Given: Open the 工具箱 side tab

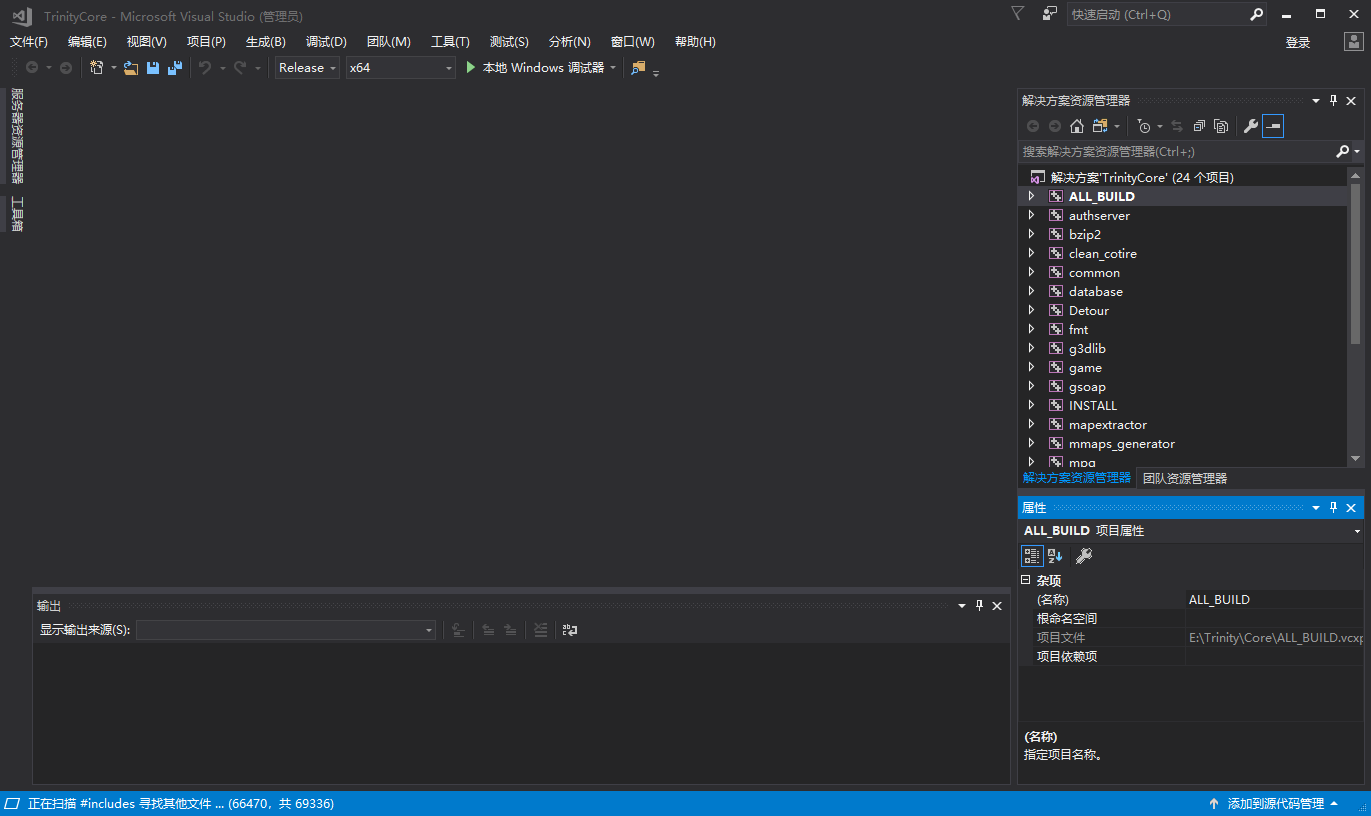Looking at the screenshot, I should [16, 214].
